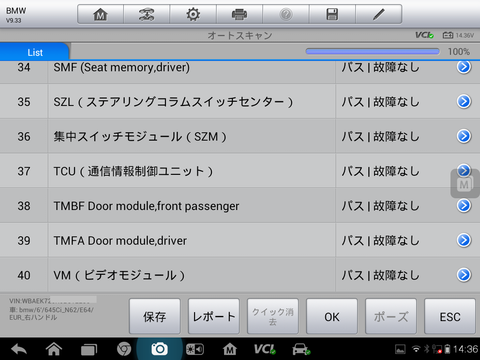
Task: Expand TMFA Door module driver arrow
Action: 464,240
